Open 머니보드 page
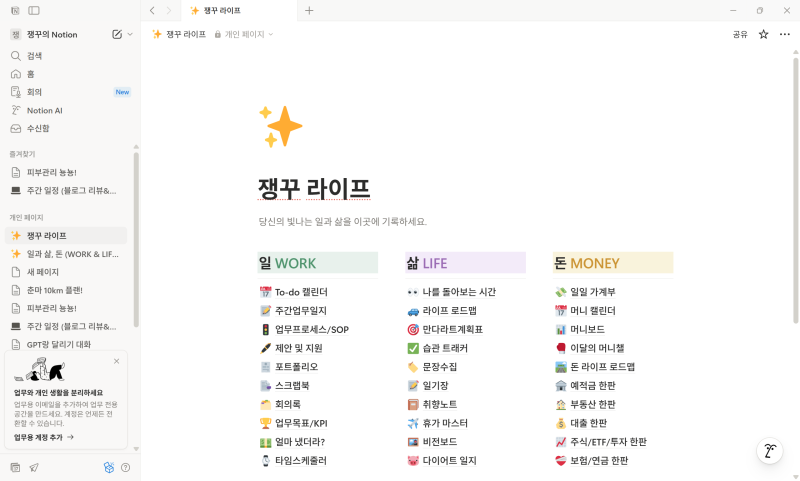800x481 pixels. 580,330
